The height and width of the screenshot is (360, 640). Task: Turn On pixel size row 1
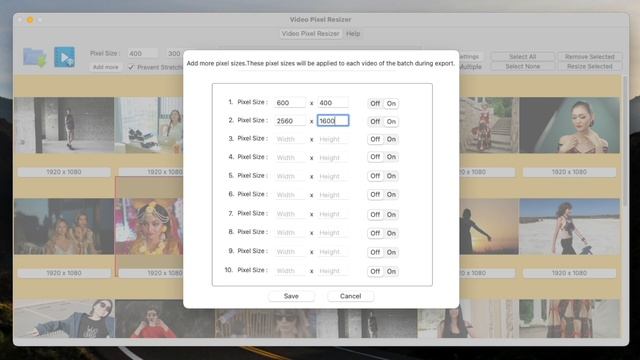coord(391,103)
